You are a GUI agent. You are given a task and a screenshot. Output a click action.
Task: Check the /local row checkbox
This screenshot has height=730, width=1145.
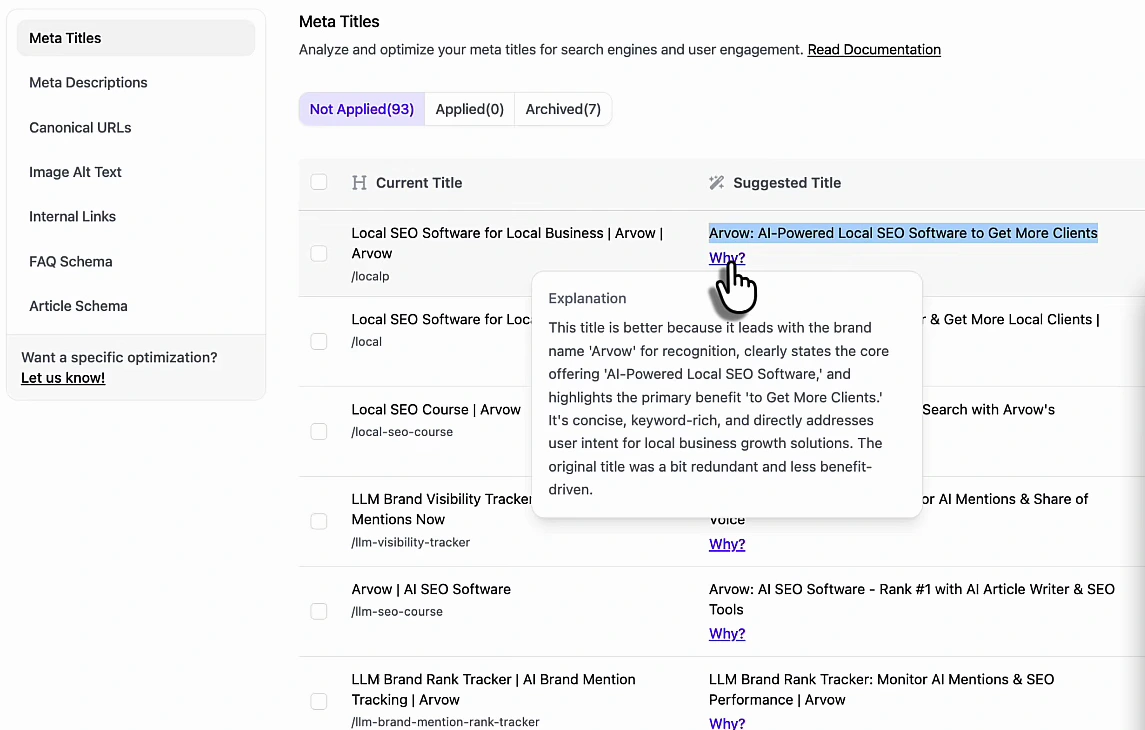[x=319, y=341]
